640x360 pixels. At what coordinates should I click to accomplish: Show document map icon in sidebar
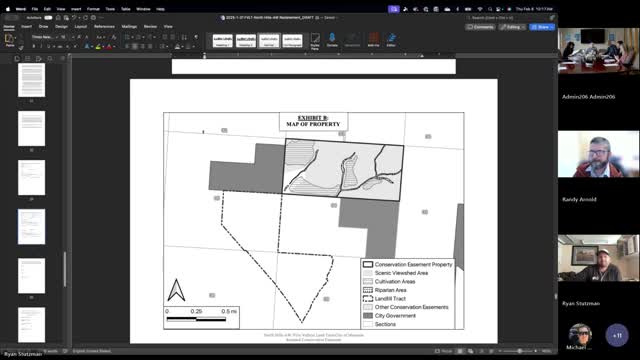pos(28,59)
